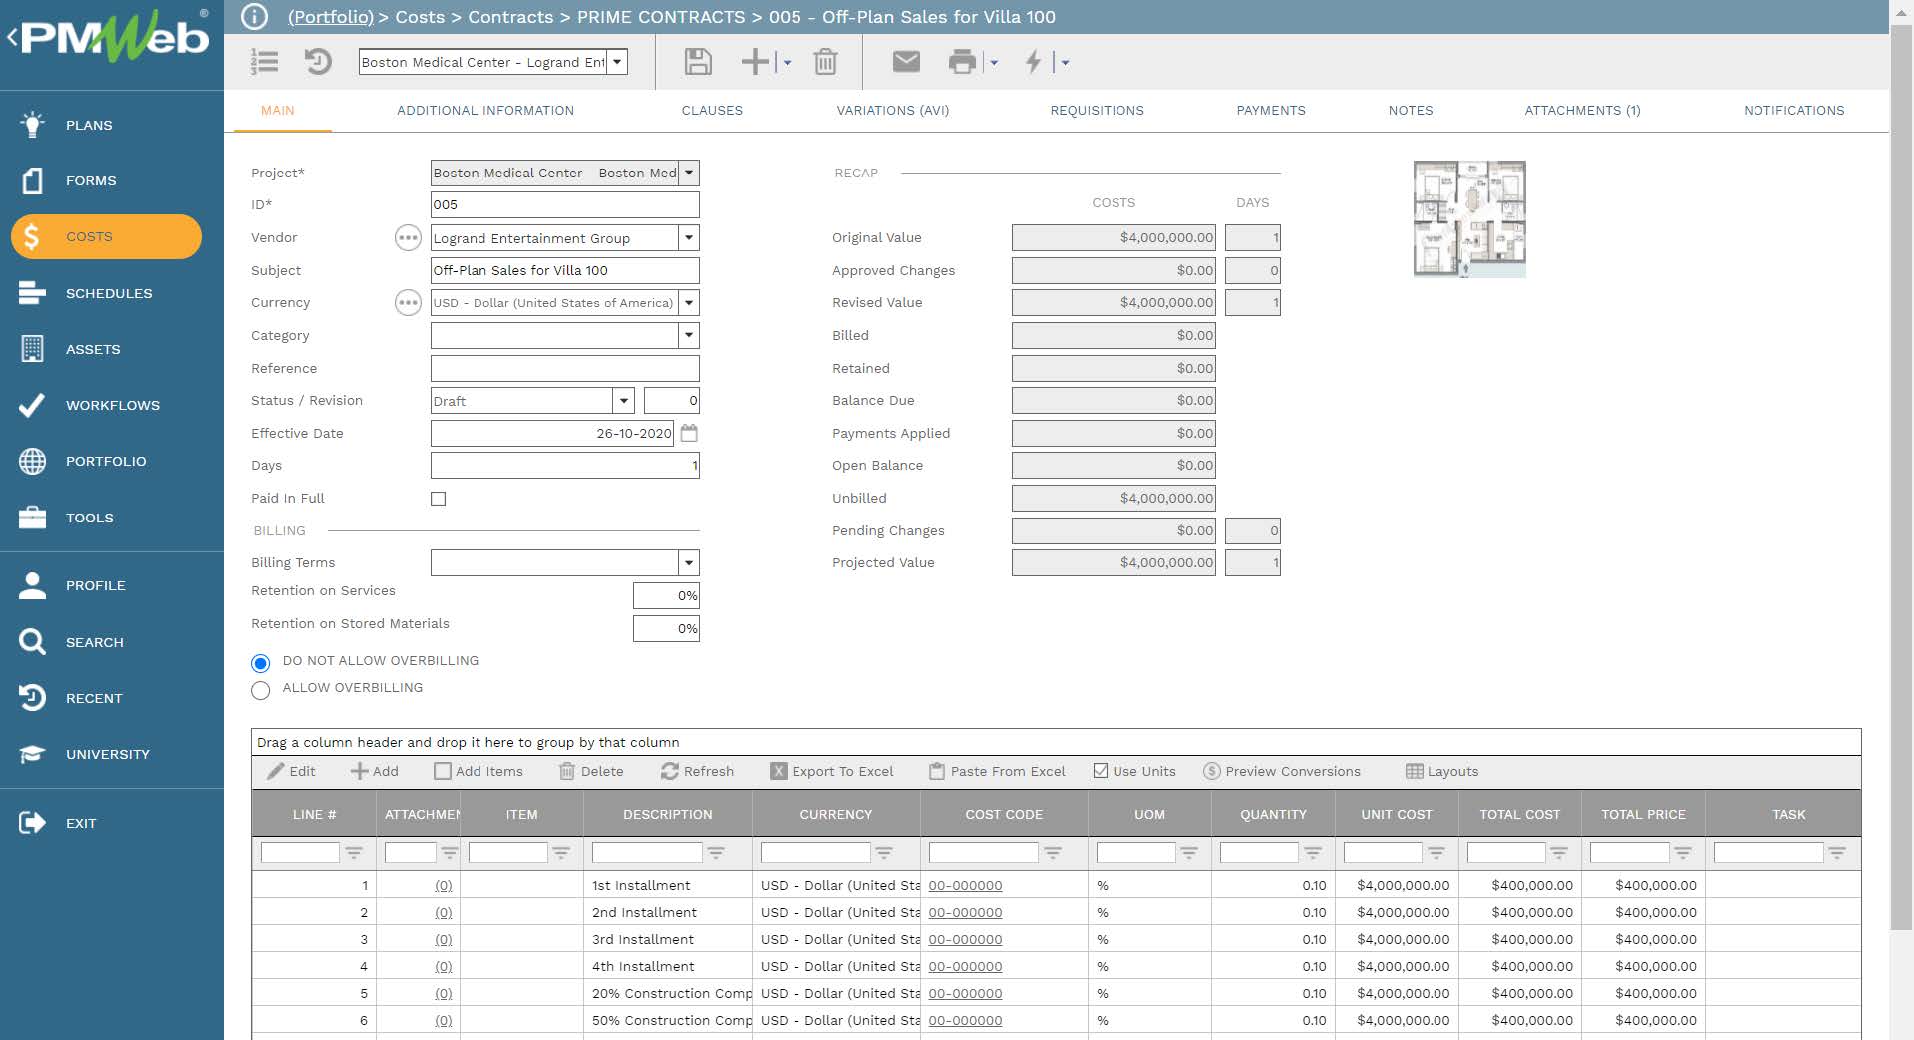Click the Edit button in grid toolbar
Screen dimensions: 1914x1040
(291, 771)
